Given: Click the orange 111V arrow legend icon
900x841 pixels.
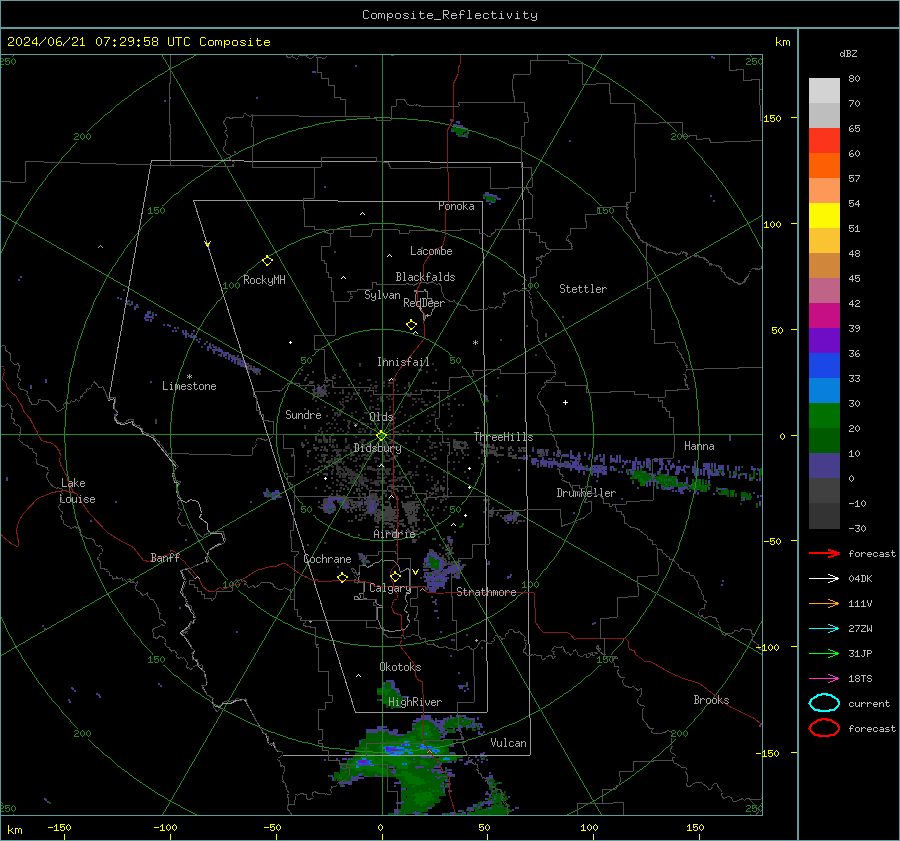Looking at the screenshot, I should click(x=824, y=603).
